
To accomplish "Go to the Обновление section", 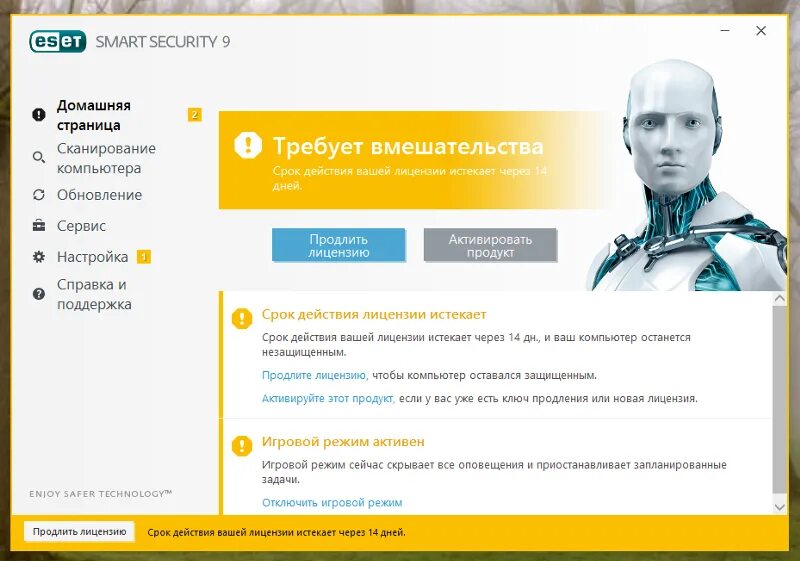I will click(99, 195).
